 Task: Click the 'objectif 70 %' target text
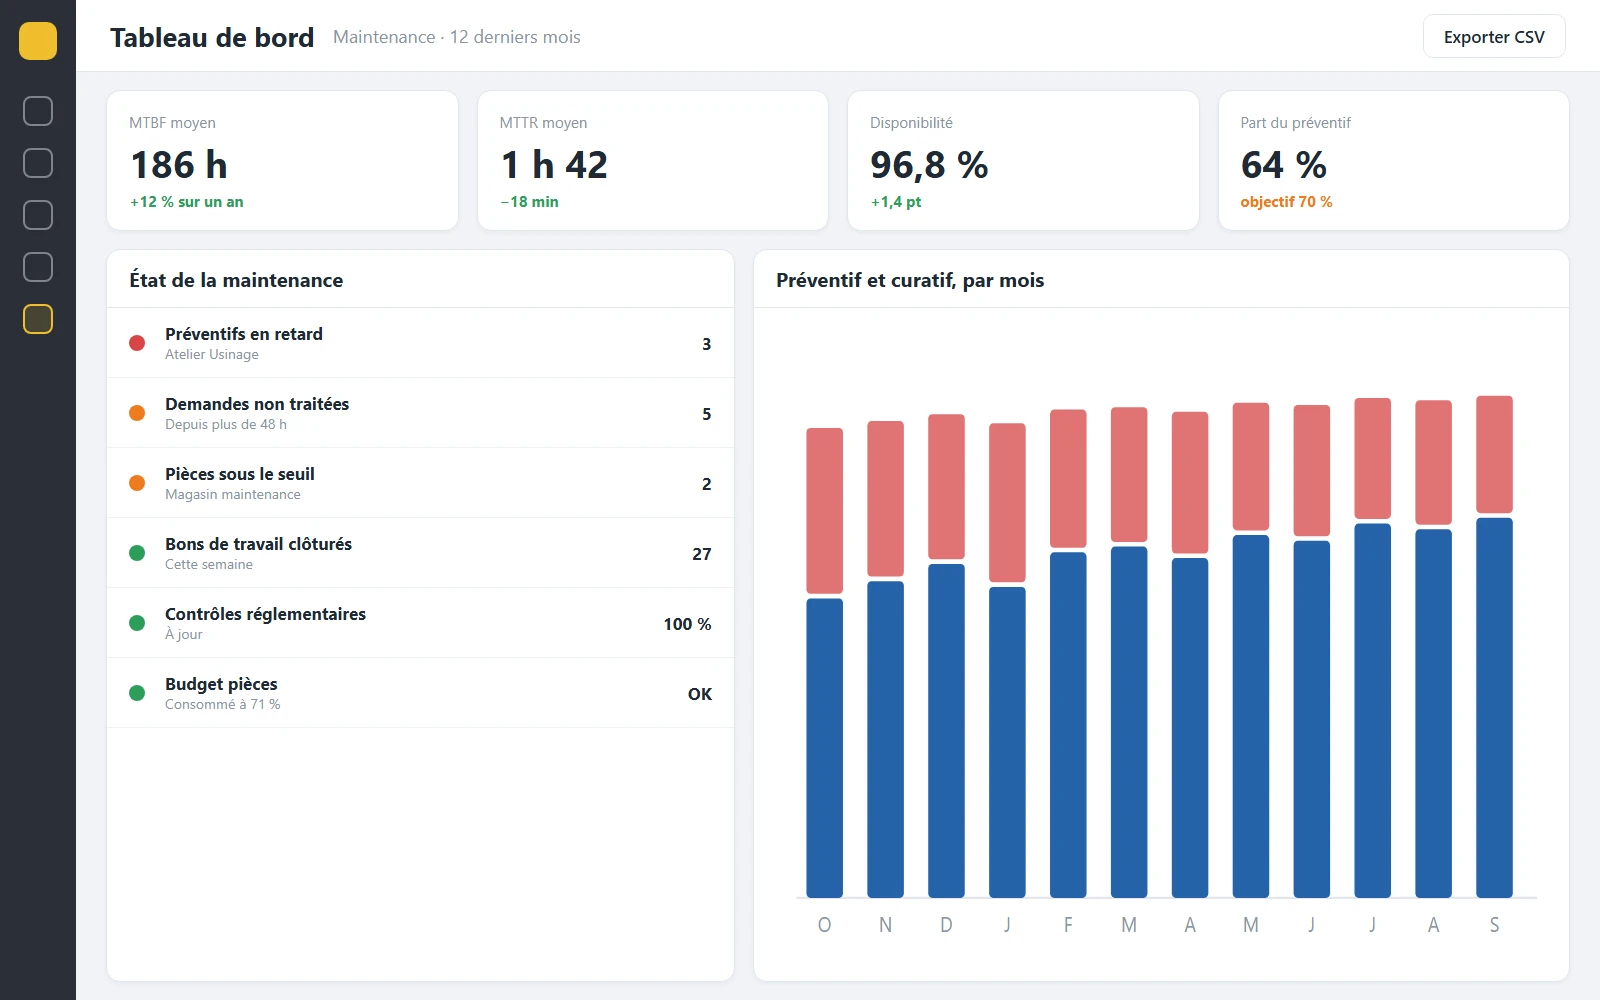[x=1286, y=202]
